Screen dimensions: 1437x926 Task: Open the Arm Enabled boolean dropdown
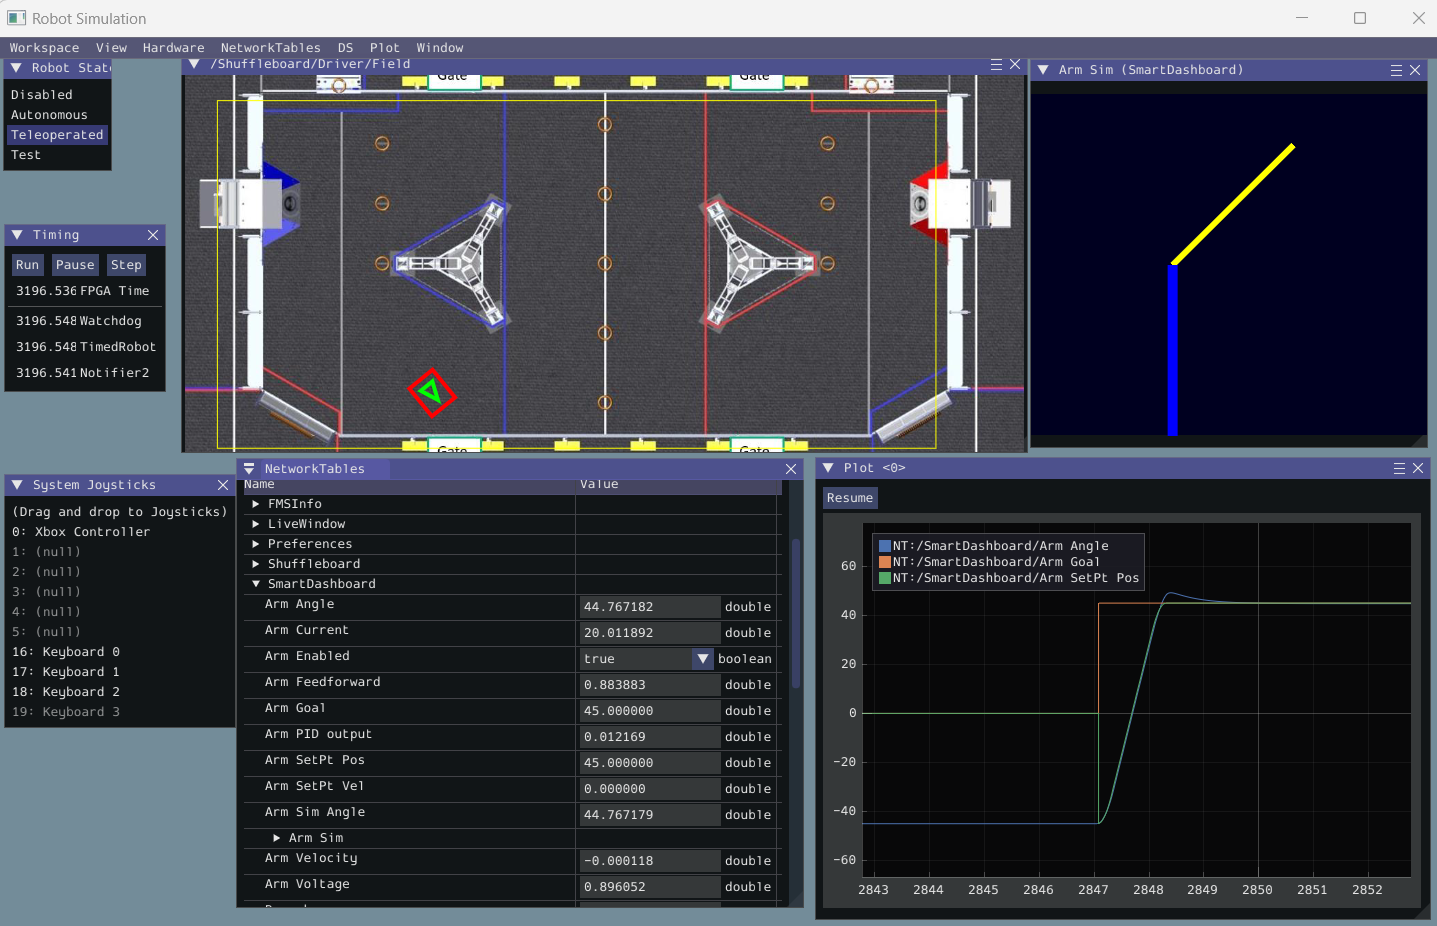[x=702, y=659]
